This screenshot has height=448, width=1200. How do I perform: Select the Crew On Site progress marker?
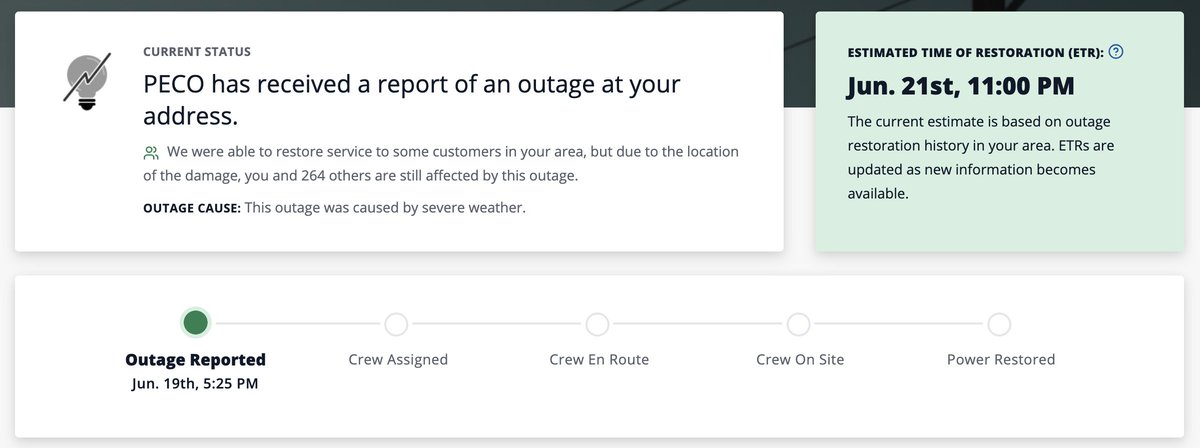798,324
